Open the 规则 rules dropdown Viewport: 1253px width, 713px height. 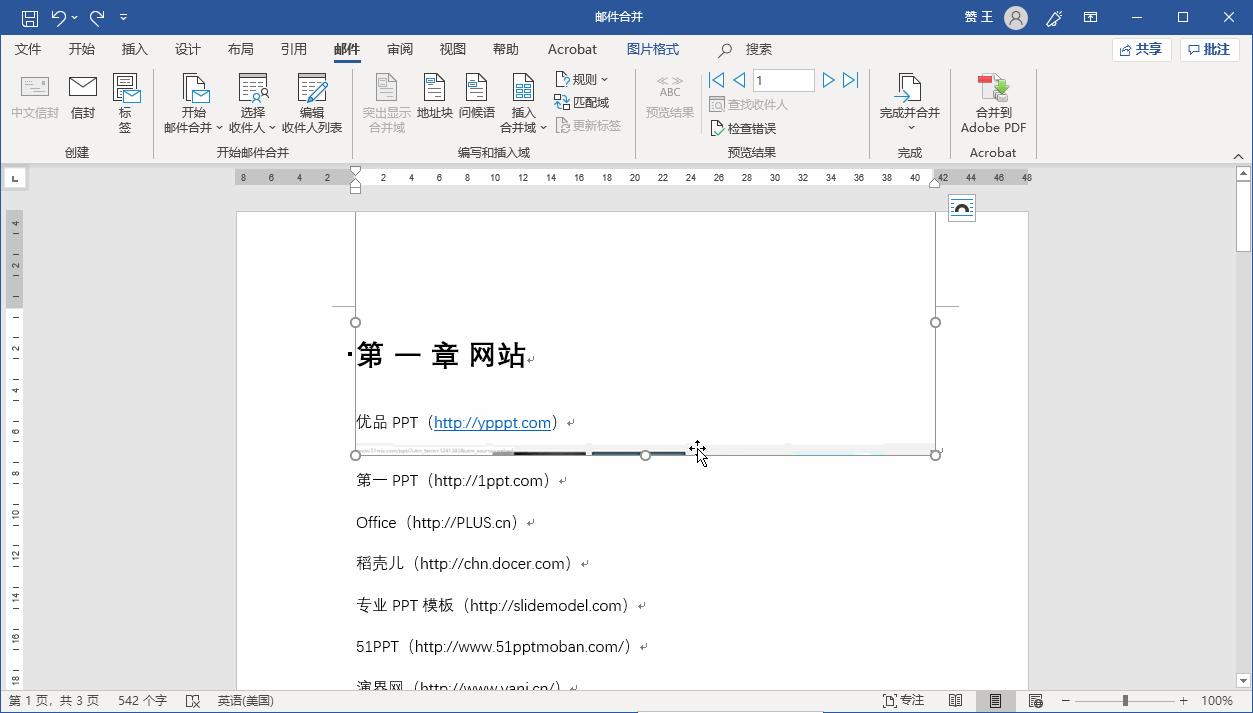pos(581,78)
